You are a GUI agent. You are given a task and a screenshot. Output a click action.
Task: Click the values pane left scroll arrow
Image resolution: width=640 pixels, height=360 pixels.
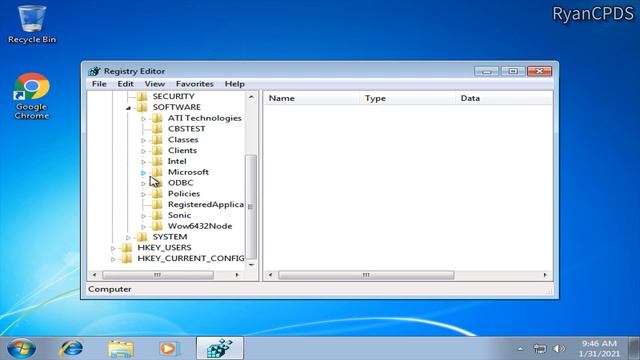click(270, 275)
